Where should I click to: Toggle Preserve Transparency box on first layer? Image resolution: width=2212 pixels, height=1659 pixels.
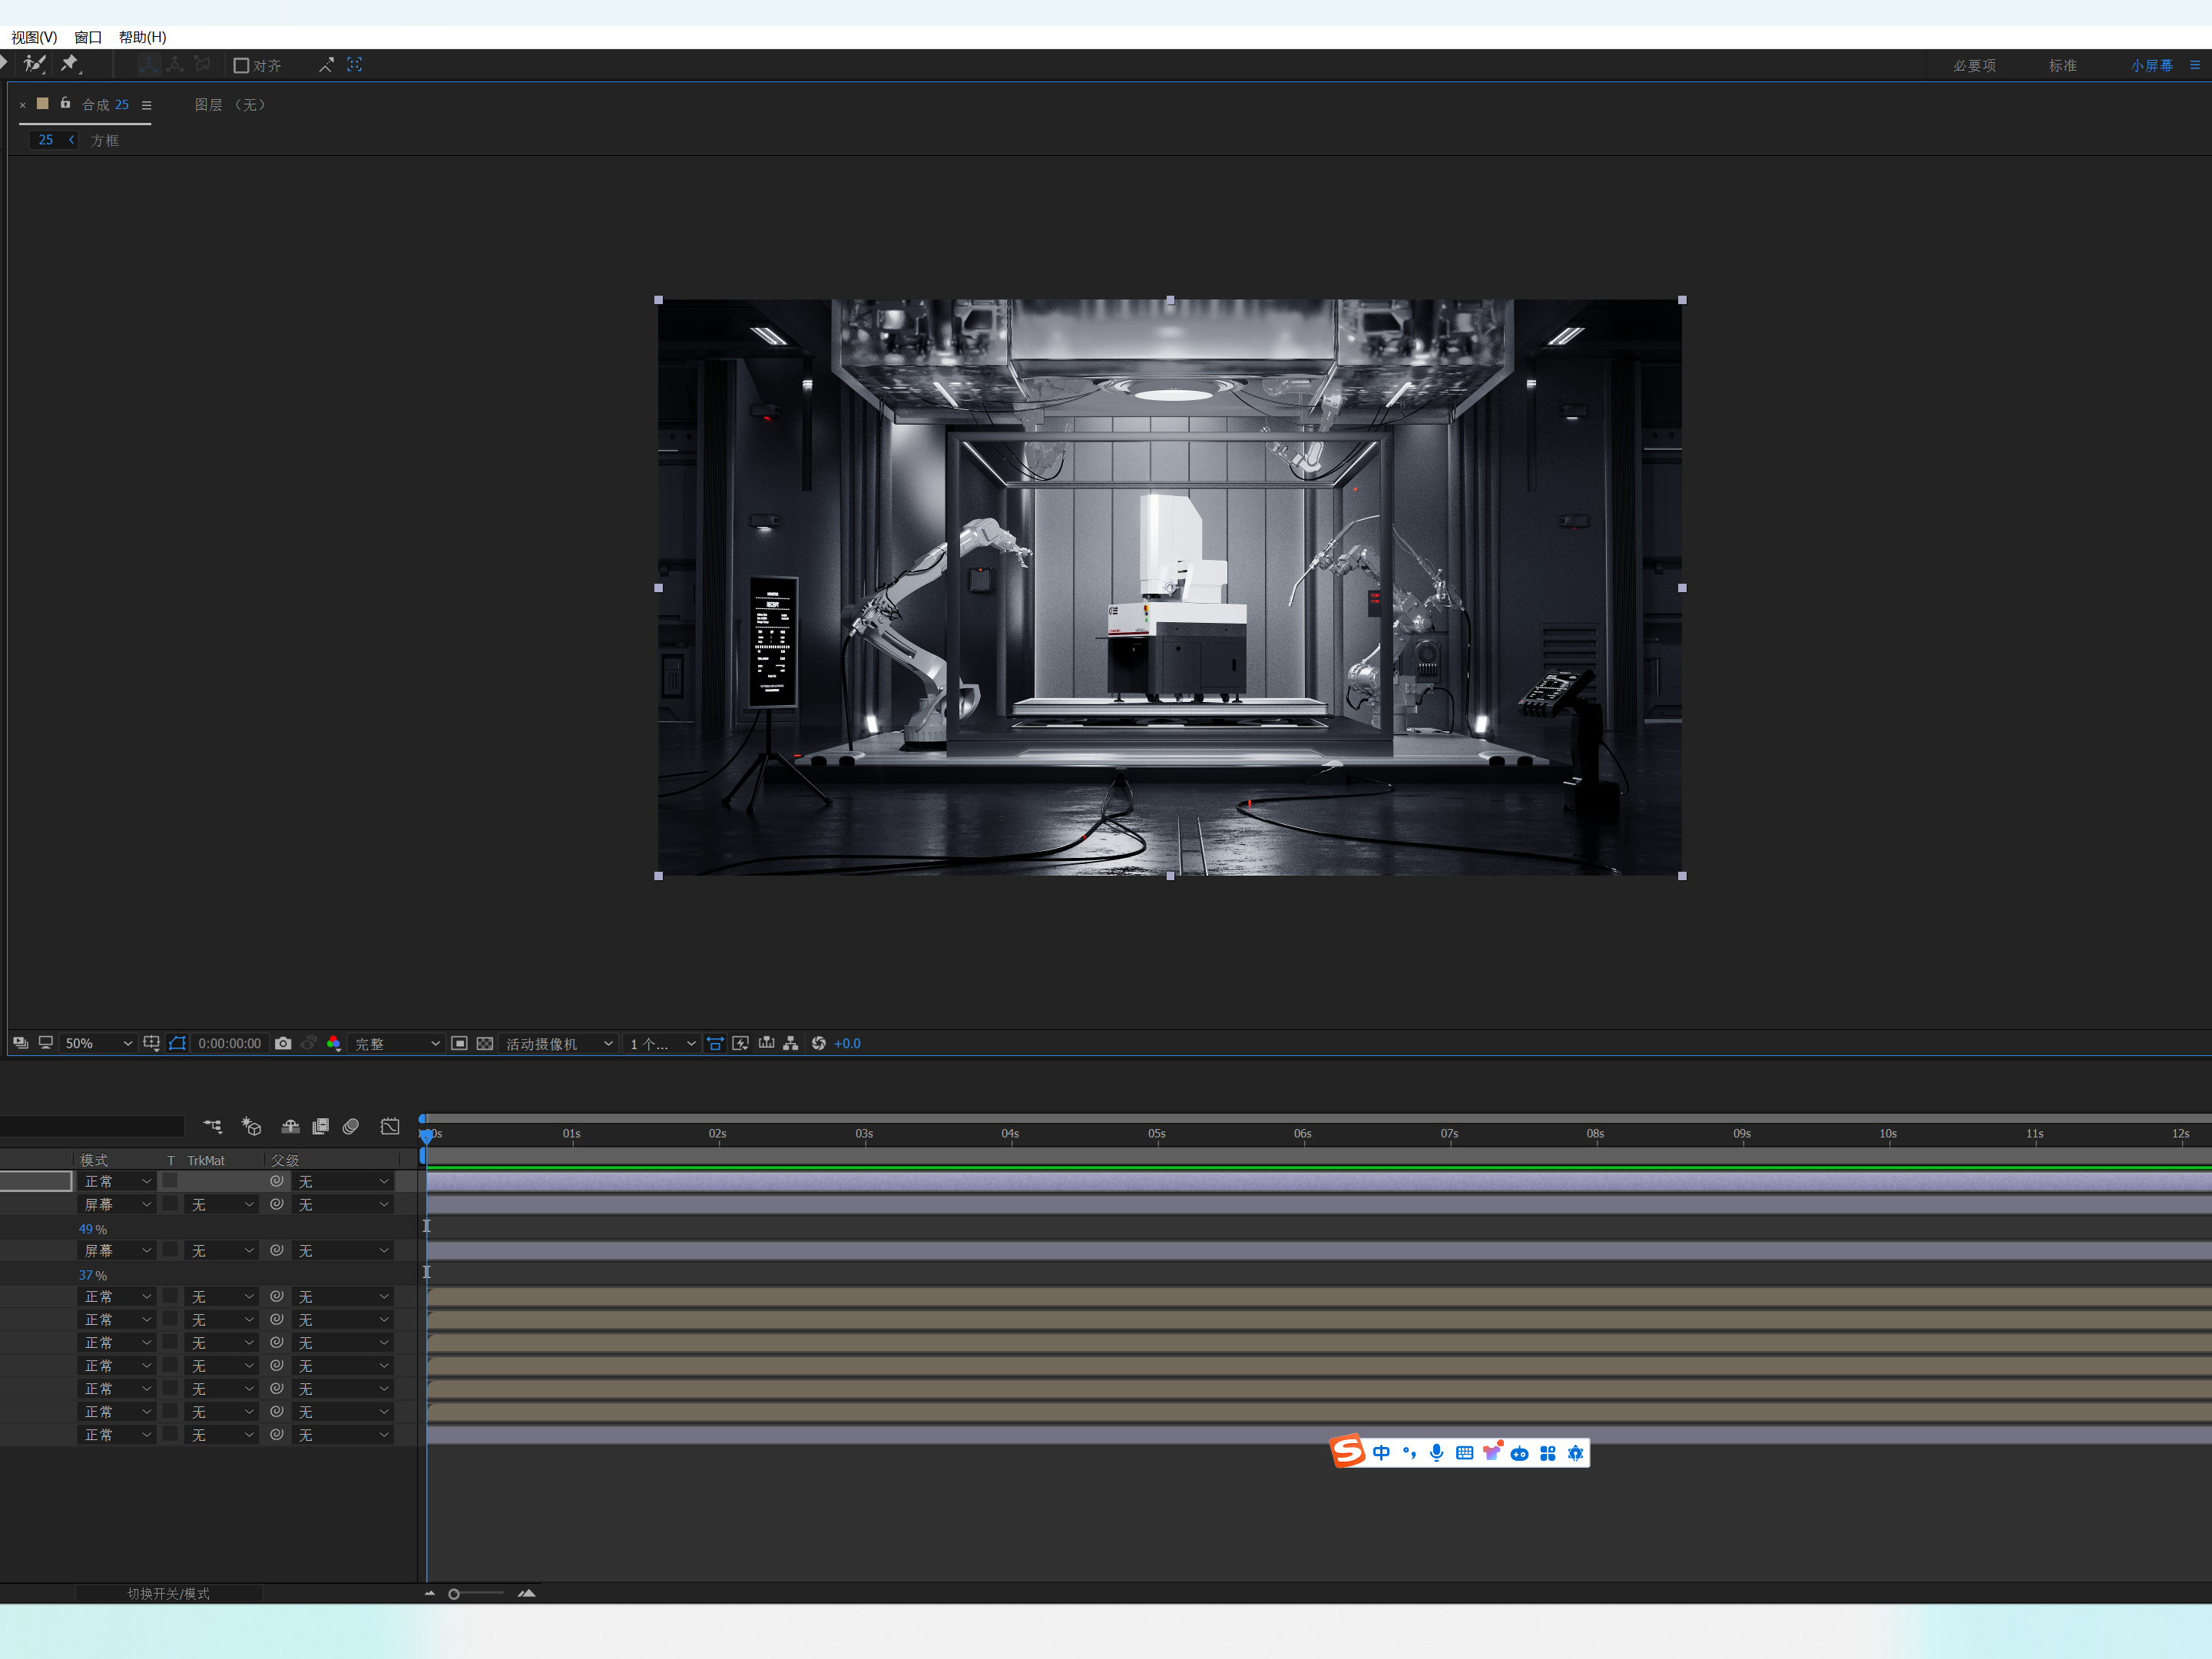pos(170,1181)
